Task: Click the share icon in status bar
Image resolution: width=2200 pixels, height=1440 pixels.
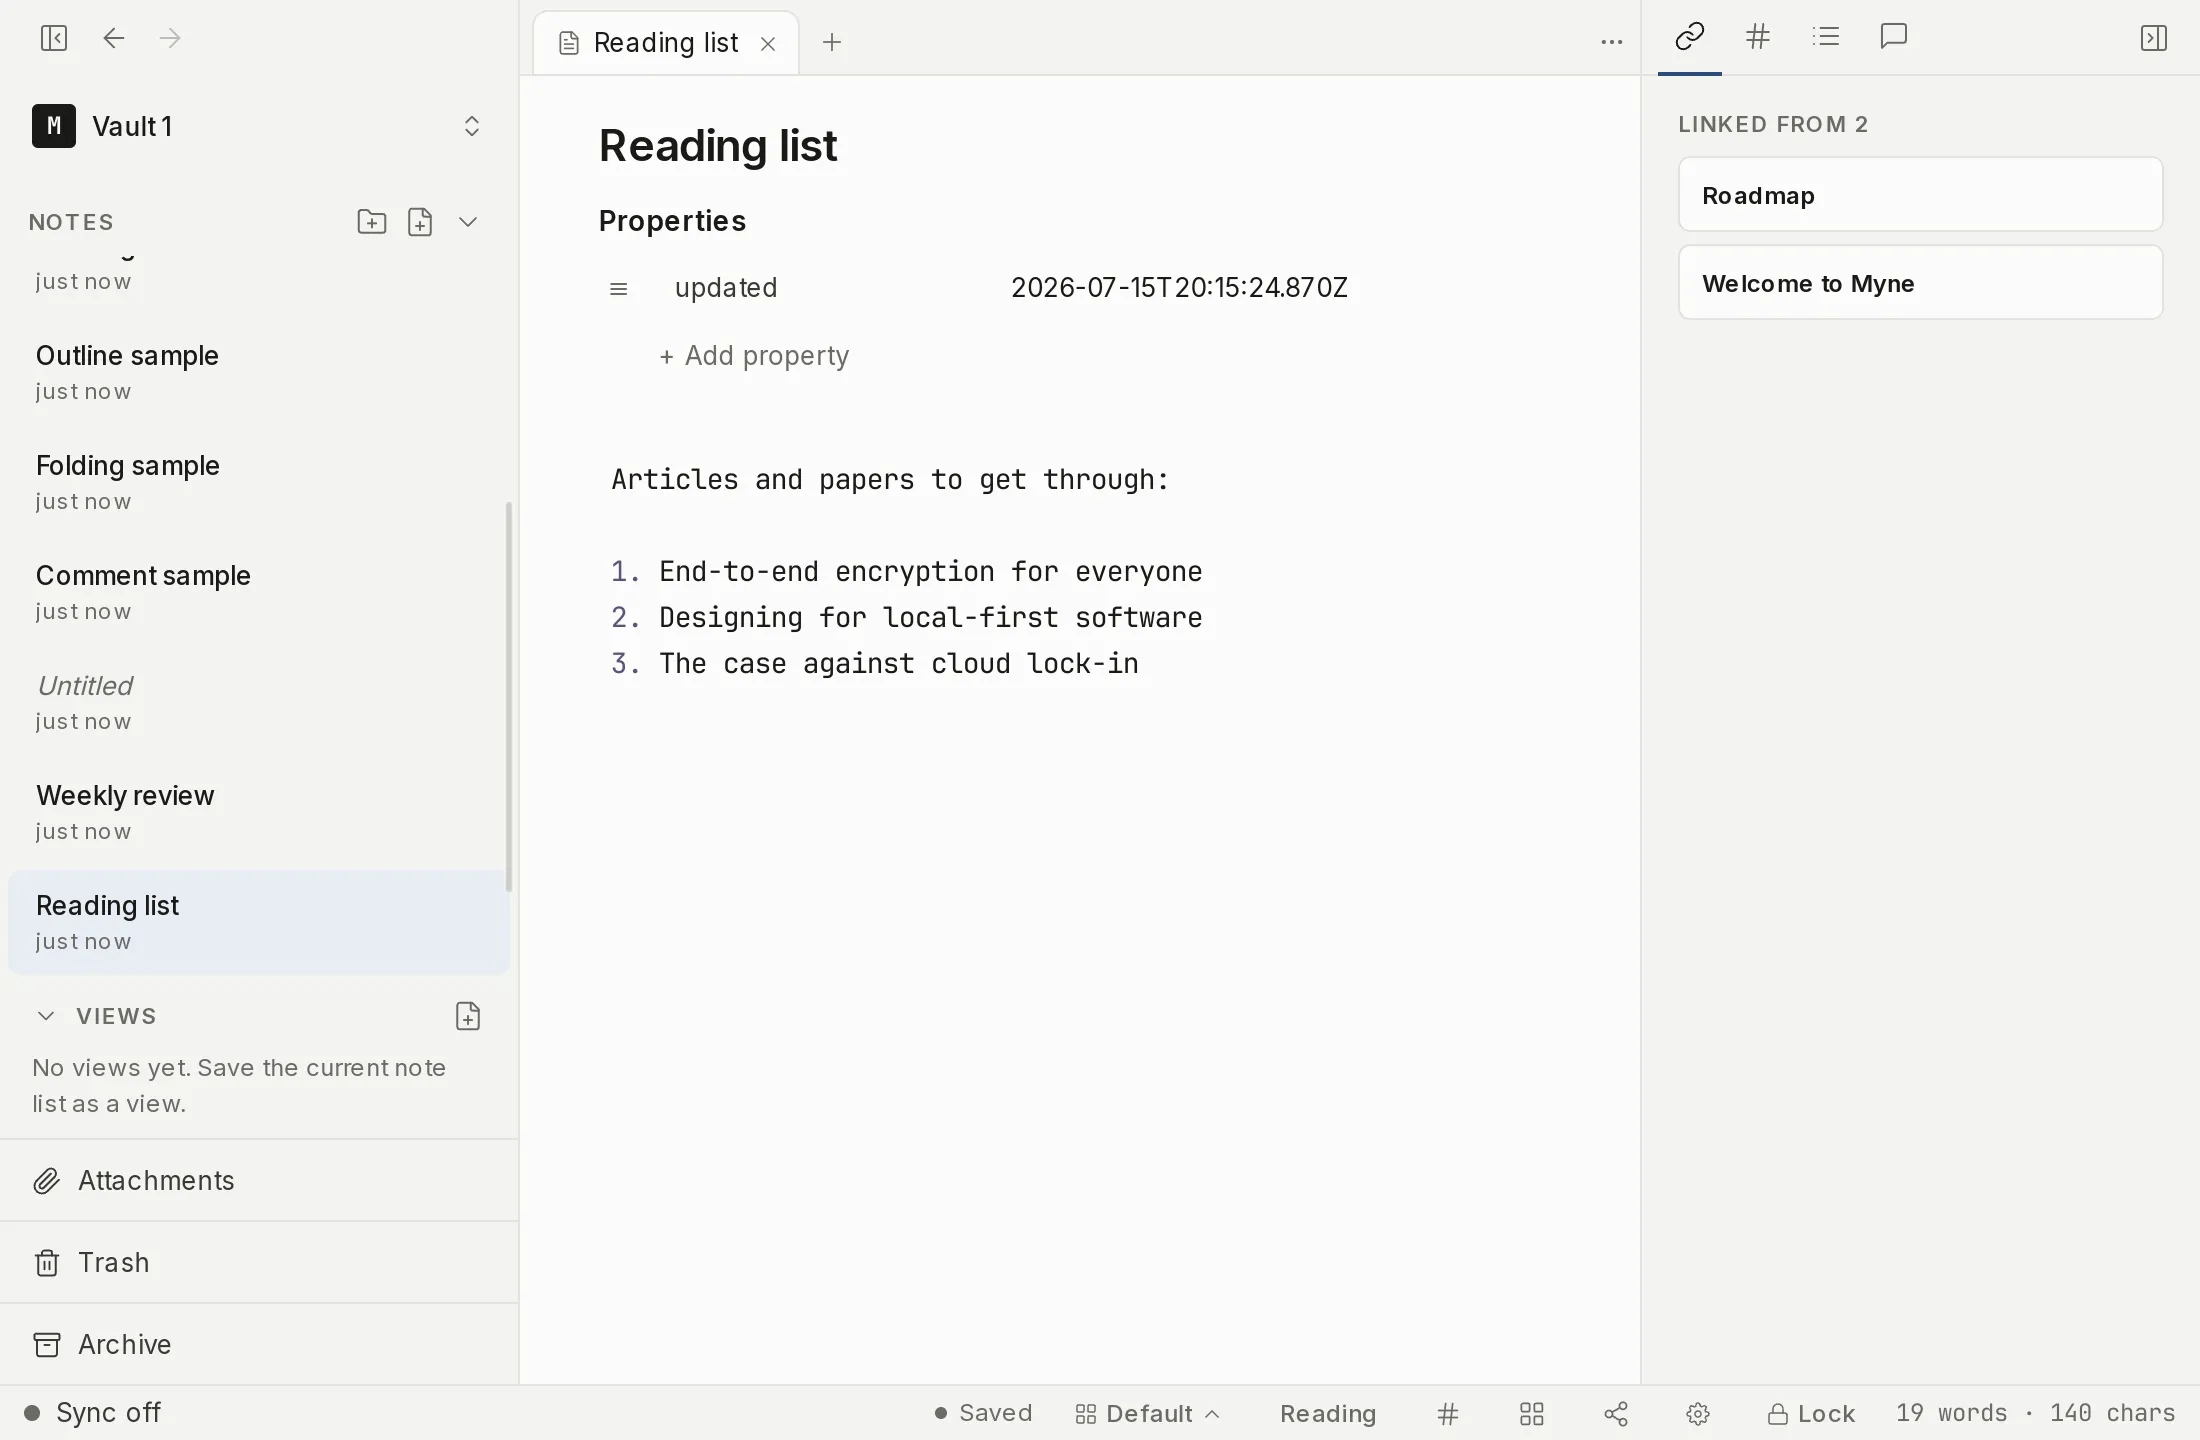Action: pyautogui.click(x=1616, y=1414)
